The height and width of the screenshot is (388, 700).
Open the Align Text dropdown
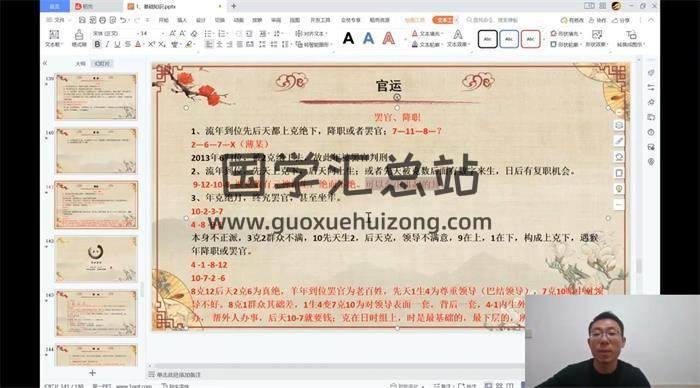[x=311, y=33]
